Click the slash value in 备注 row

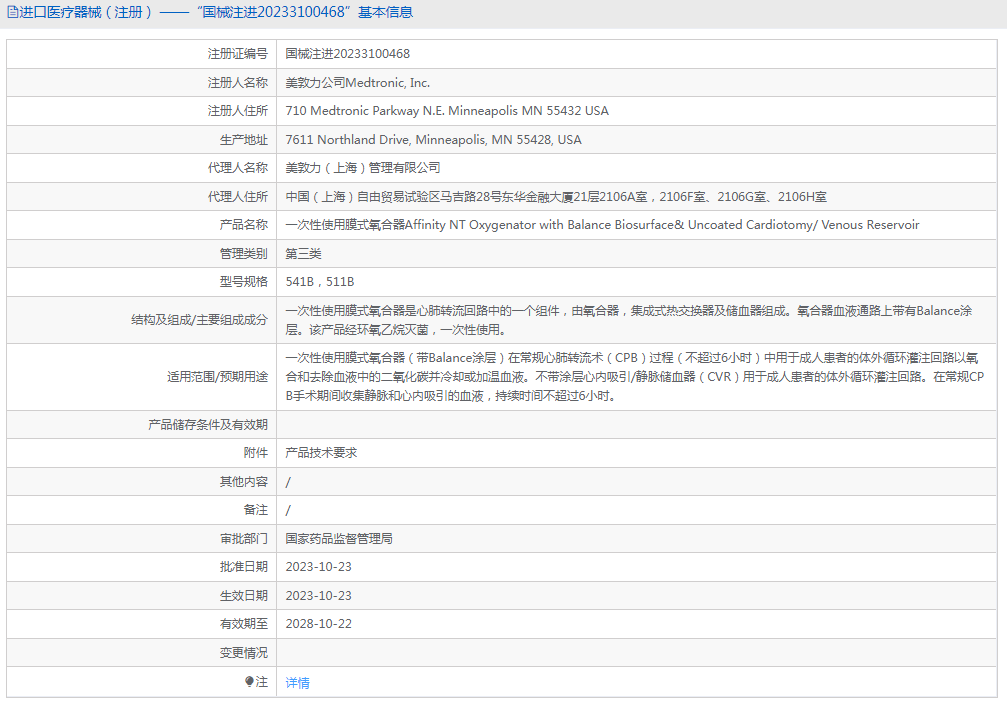(288, 510)
